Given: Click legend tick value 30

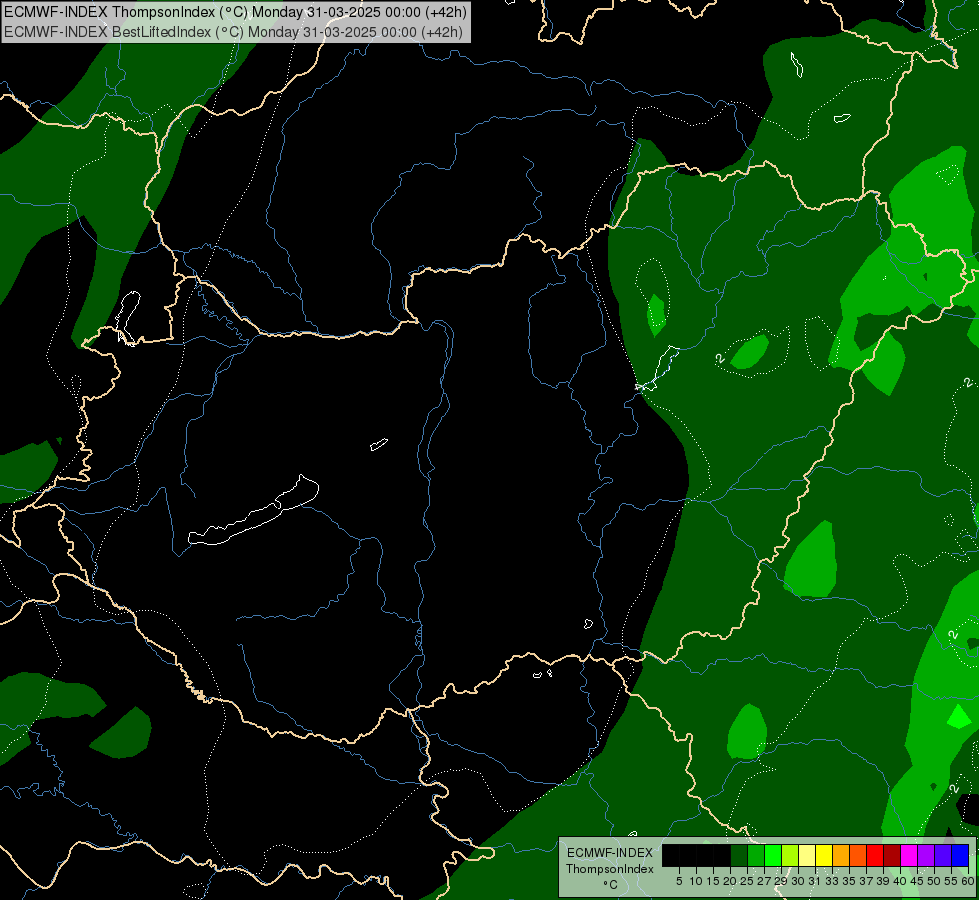Looking at the screenshot, I should point(798,881).
